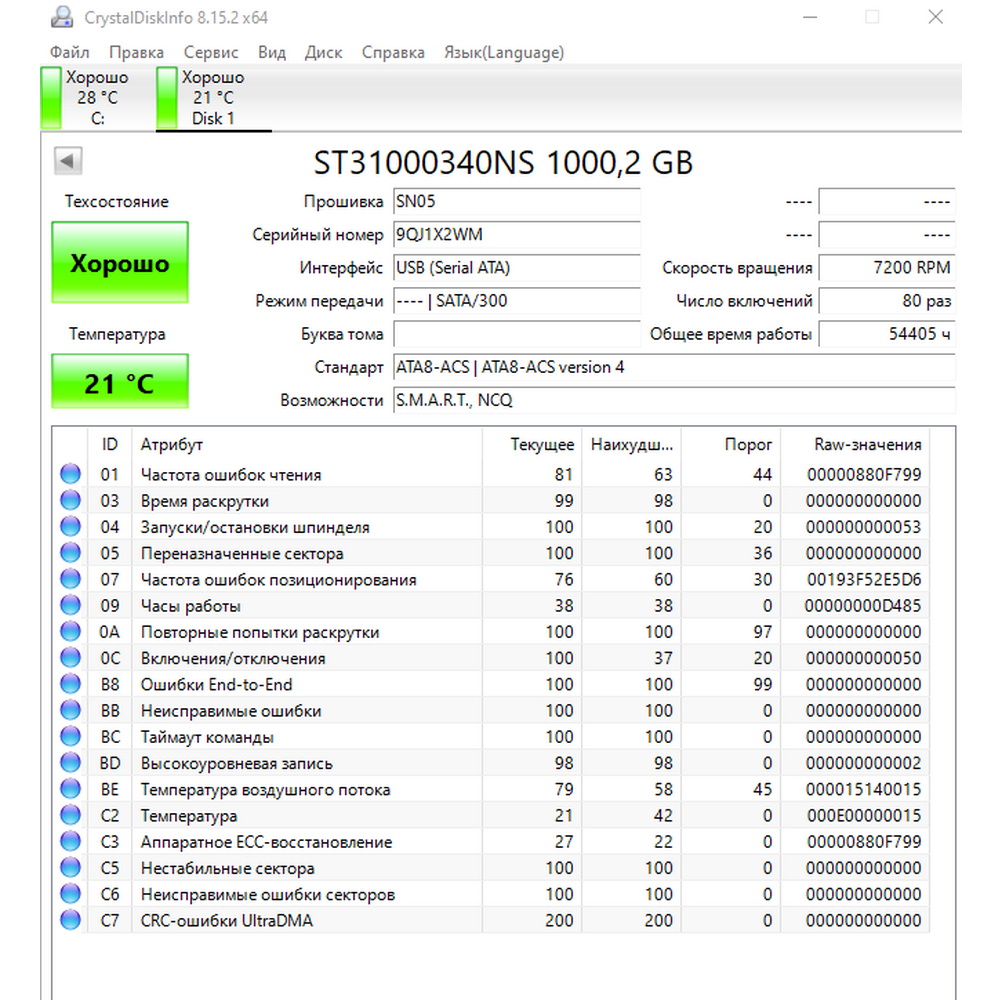
Task: Click status orb for attribute 0C power cycles
Action: click(70, 658)
